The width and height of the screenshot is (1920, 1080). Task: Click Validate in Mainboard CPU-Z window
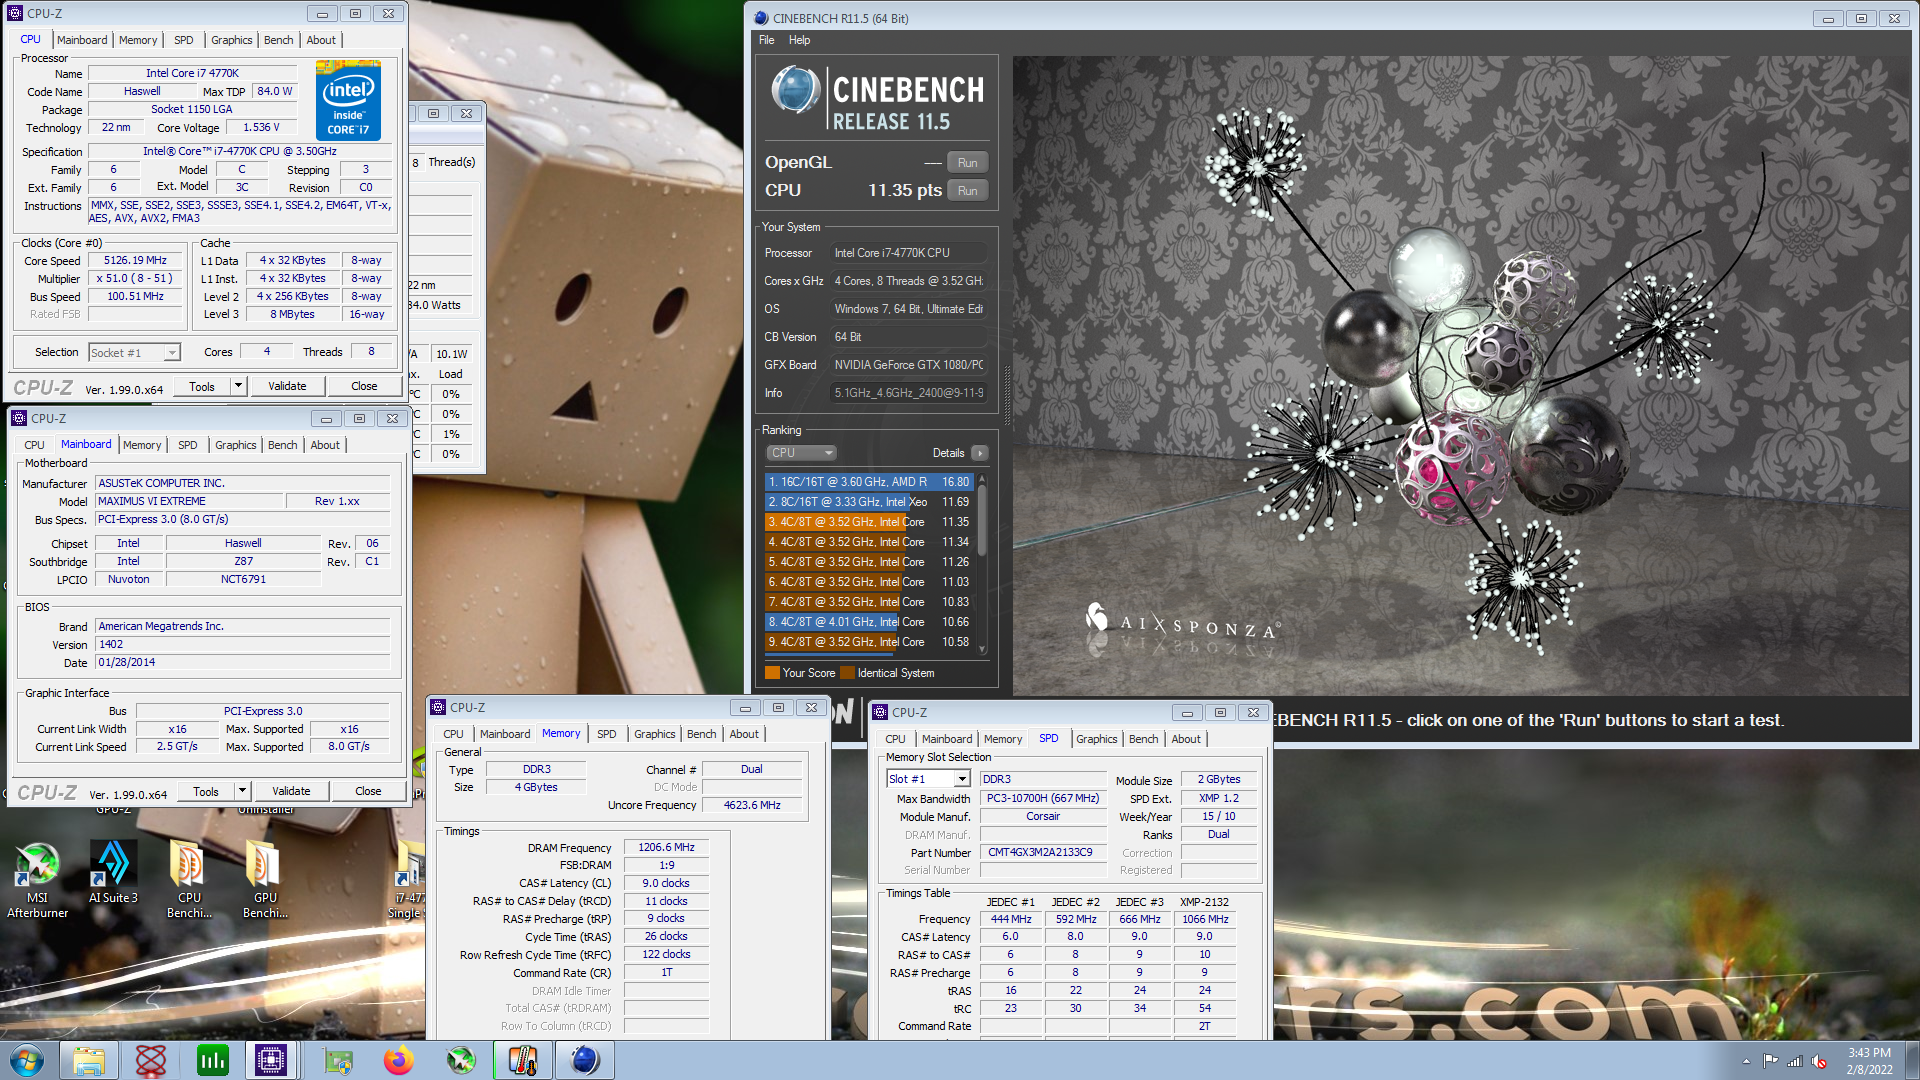[291, 791]
